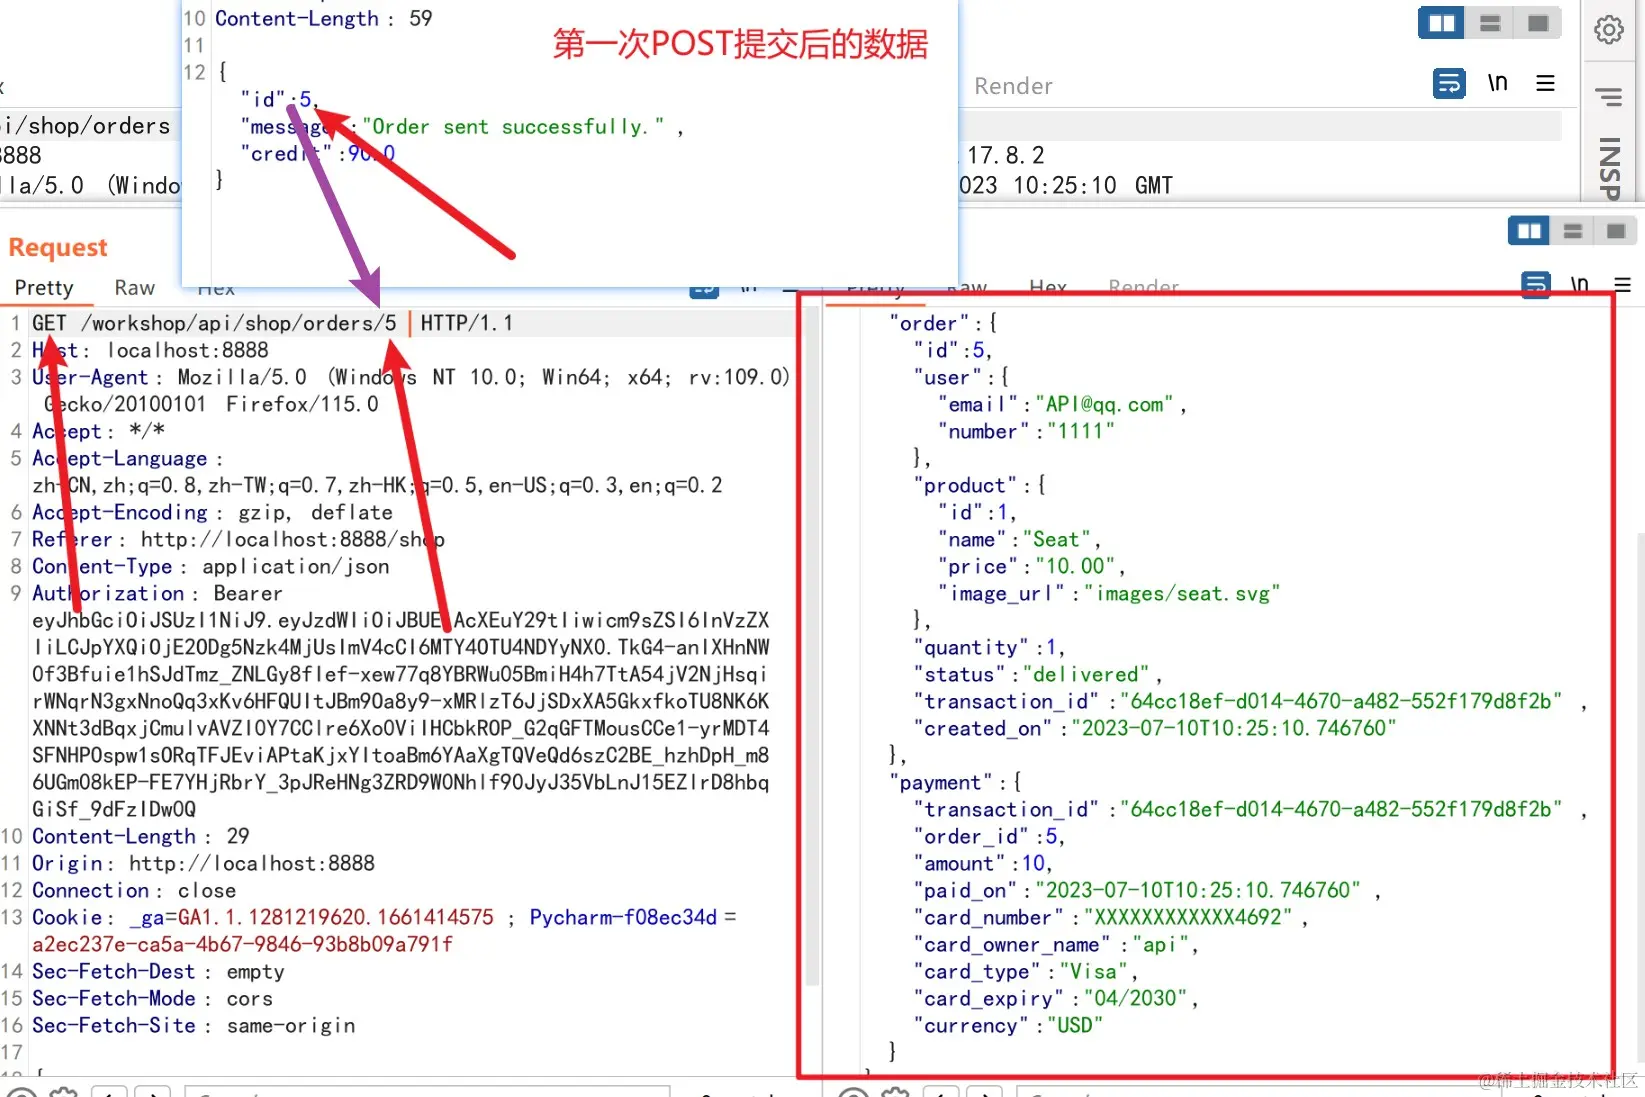
Task: Toggle \n non-printable characters in upper response panel
Action: 1497,83
